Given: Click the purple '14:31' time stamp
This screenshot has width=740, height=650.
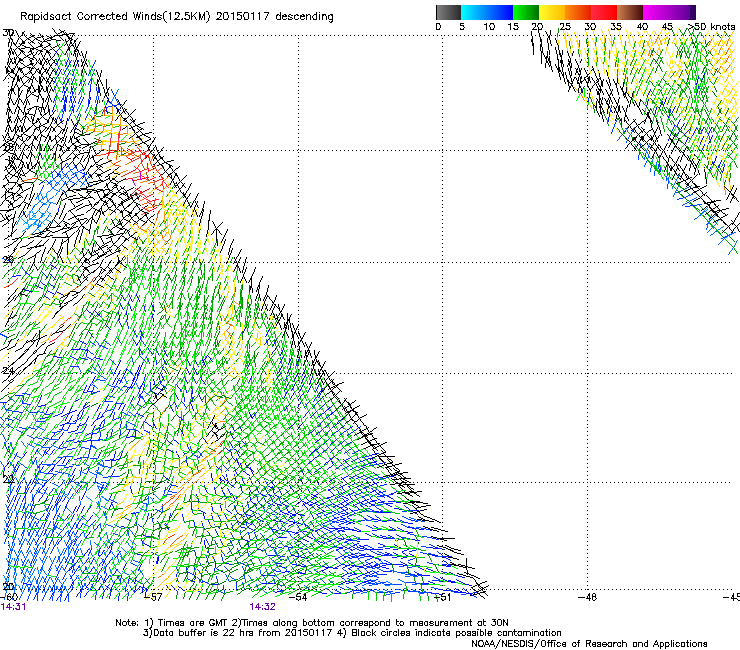Looking at the screenshot, I should click(13, 607).
